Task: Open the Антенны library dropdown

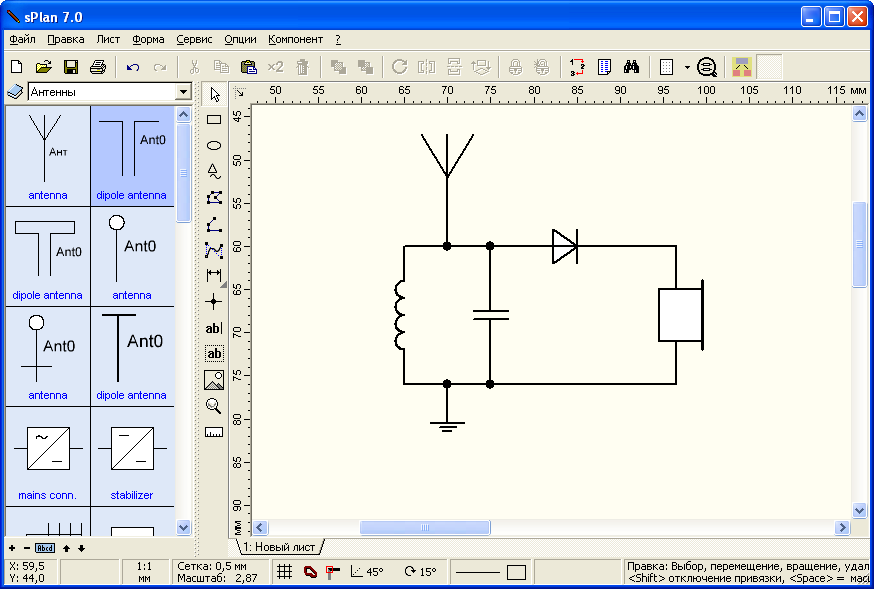Action: click(x=182, y=92)
